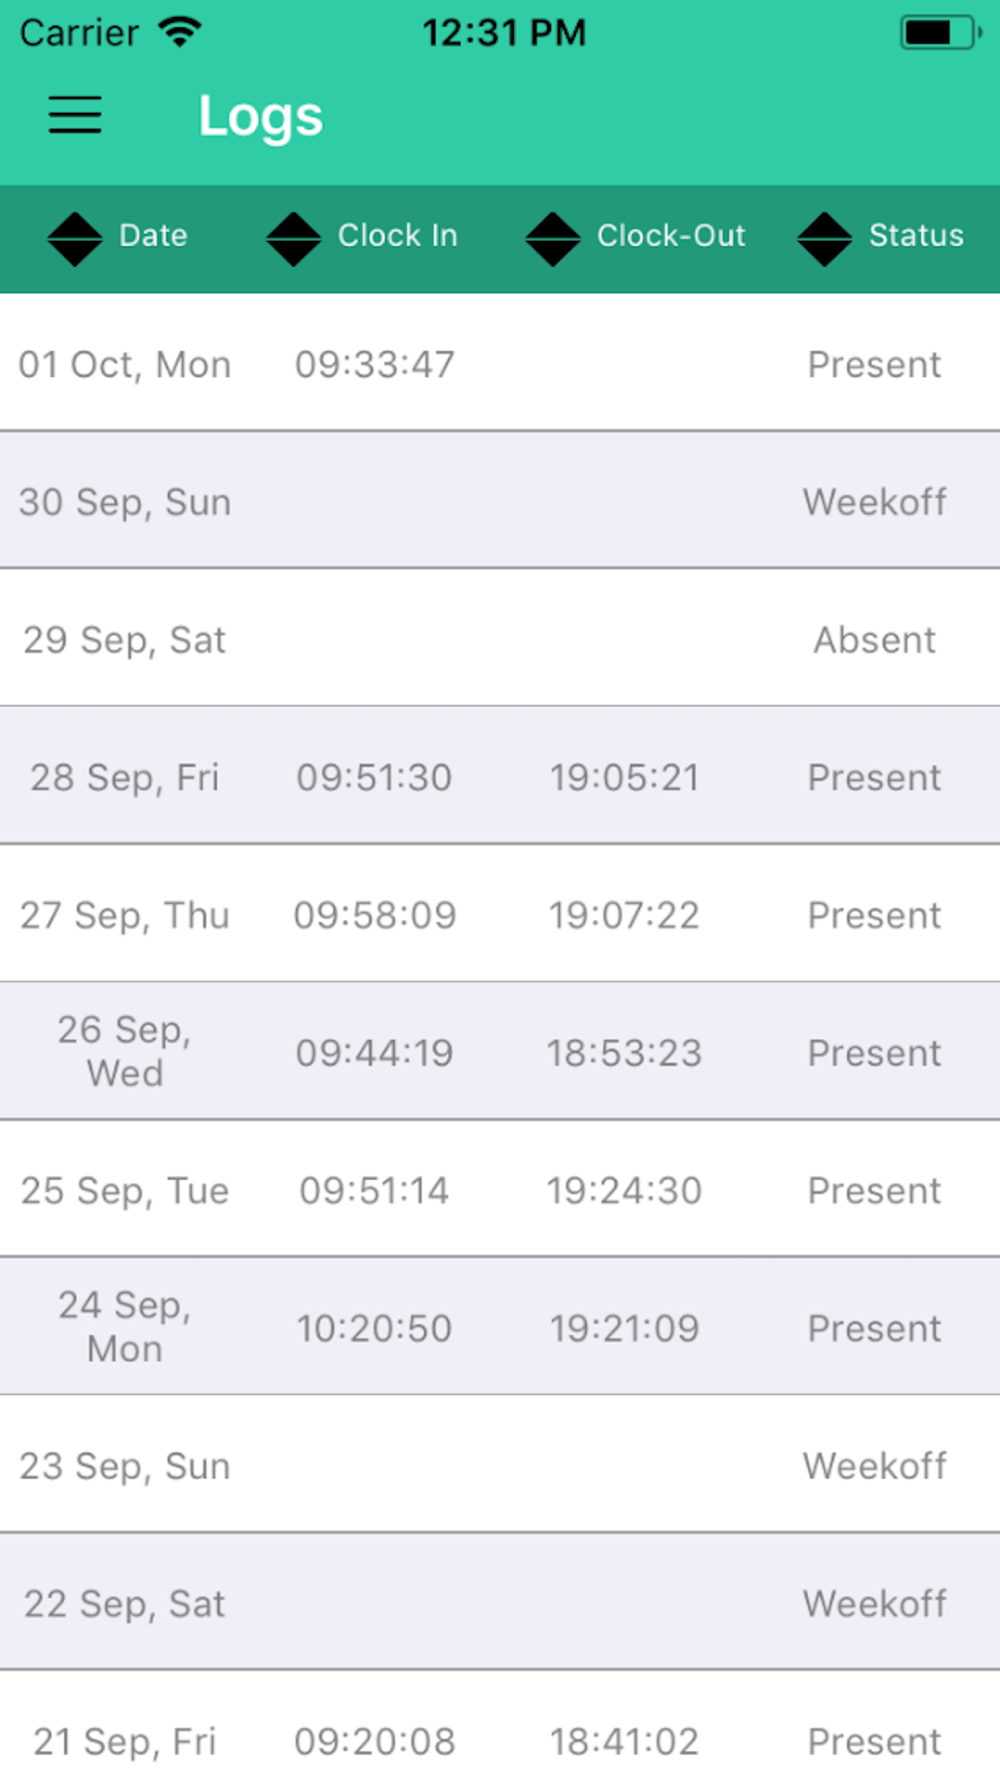Select the 29 Sep, Sat Absent row

pos(500,638)
